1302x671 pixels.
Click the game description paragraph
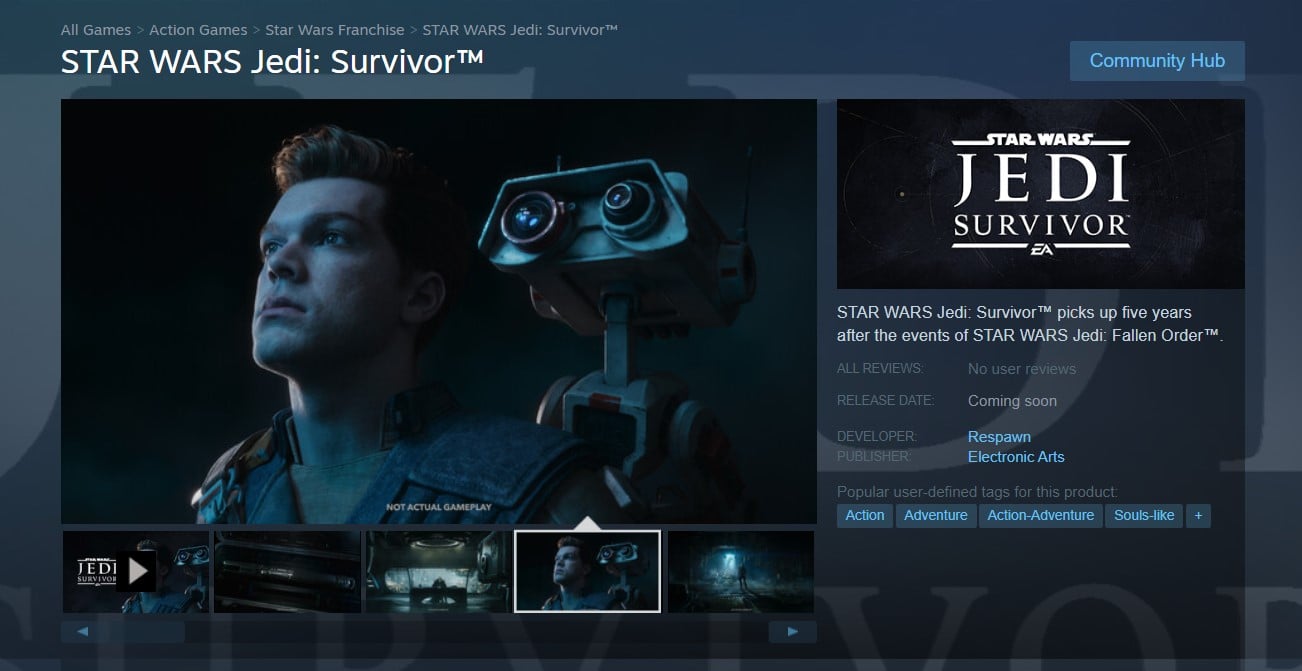tap(1031, 324)
